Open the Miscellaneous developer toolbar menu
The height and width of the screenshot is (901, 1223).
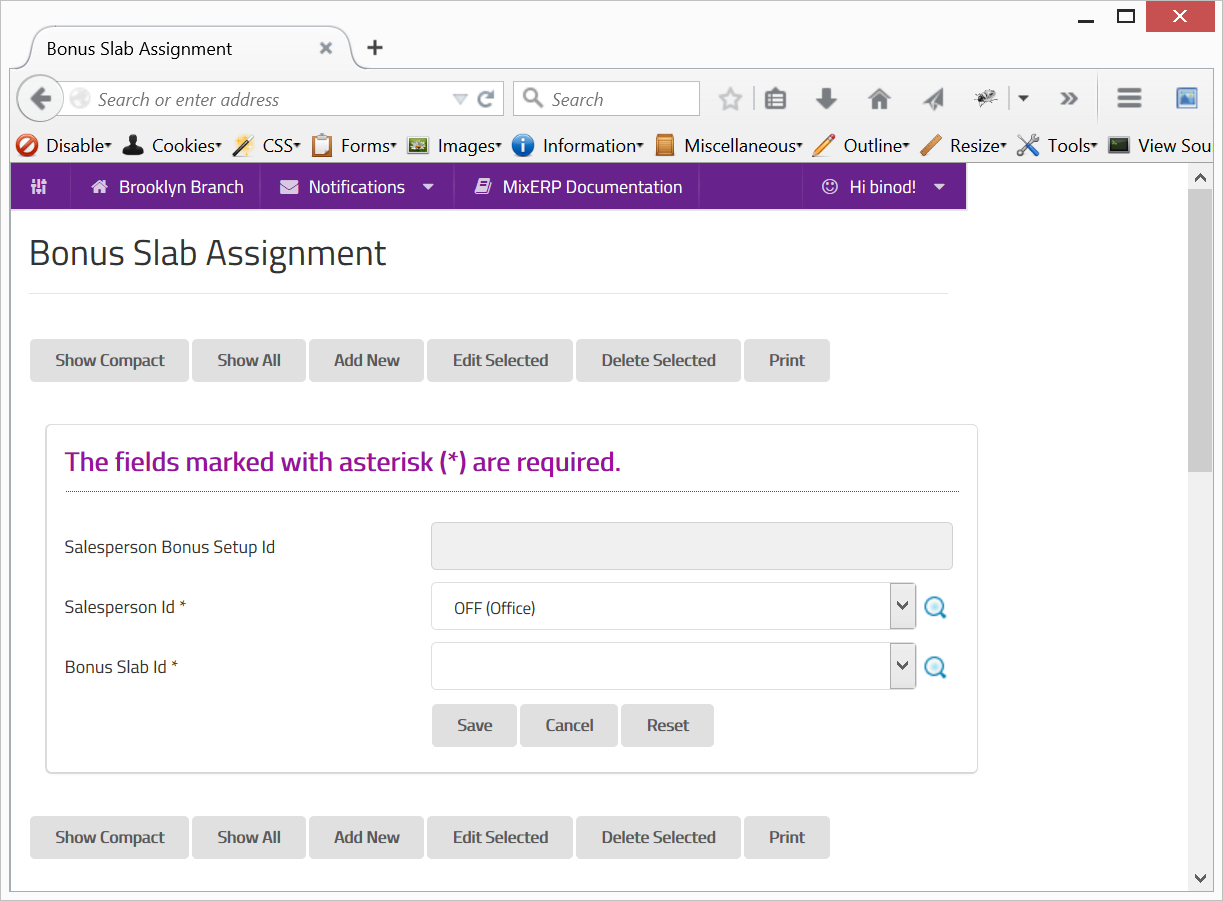pyautogui.click(x=729, y=146)
